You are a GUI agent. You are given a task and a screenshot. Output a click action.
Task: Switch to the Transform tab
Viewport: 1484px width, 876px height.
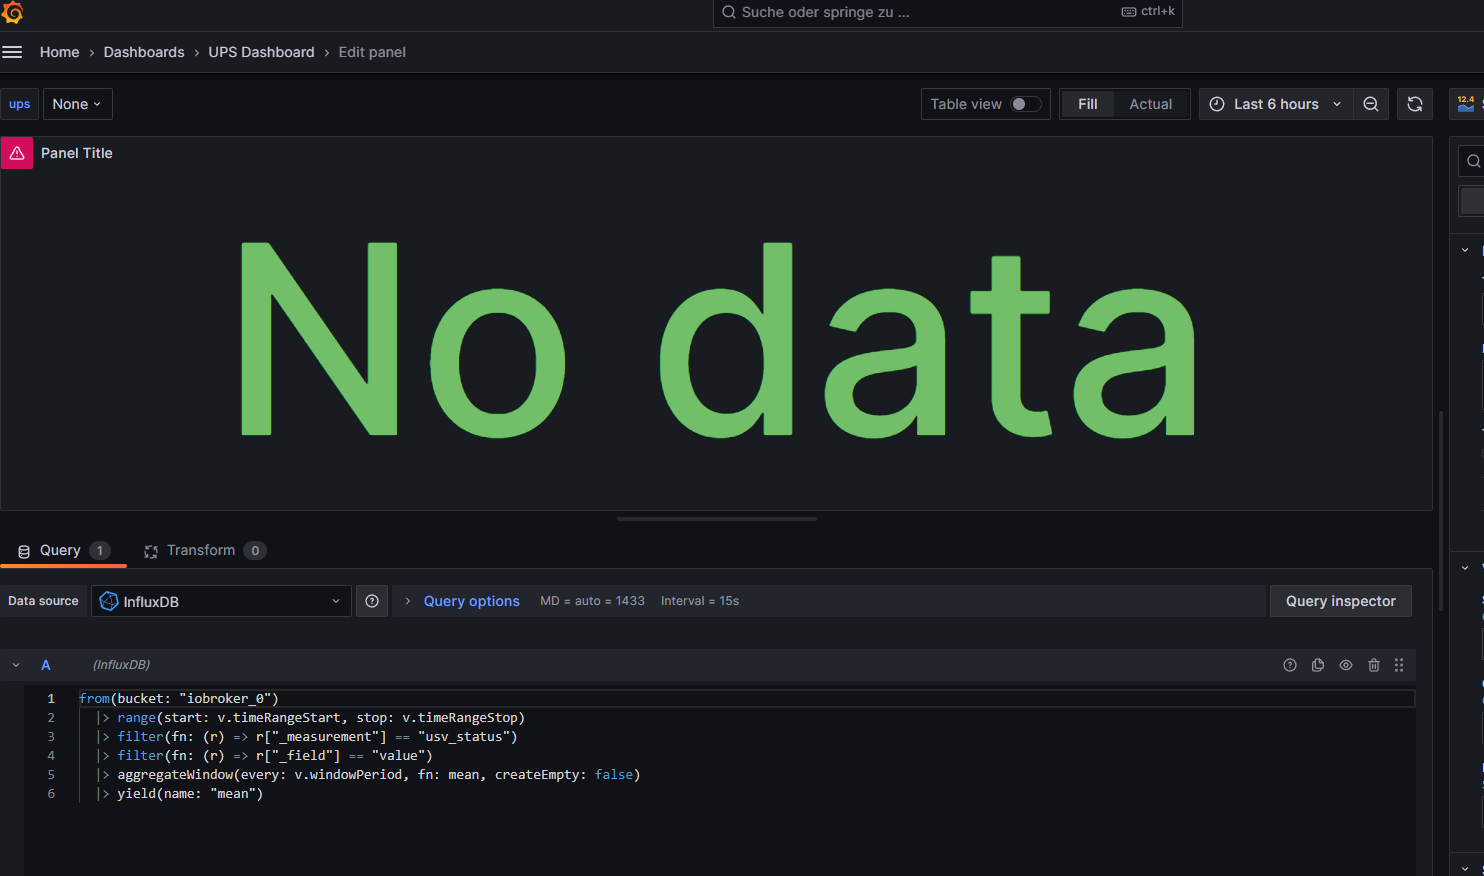[x=201, y=550]
